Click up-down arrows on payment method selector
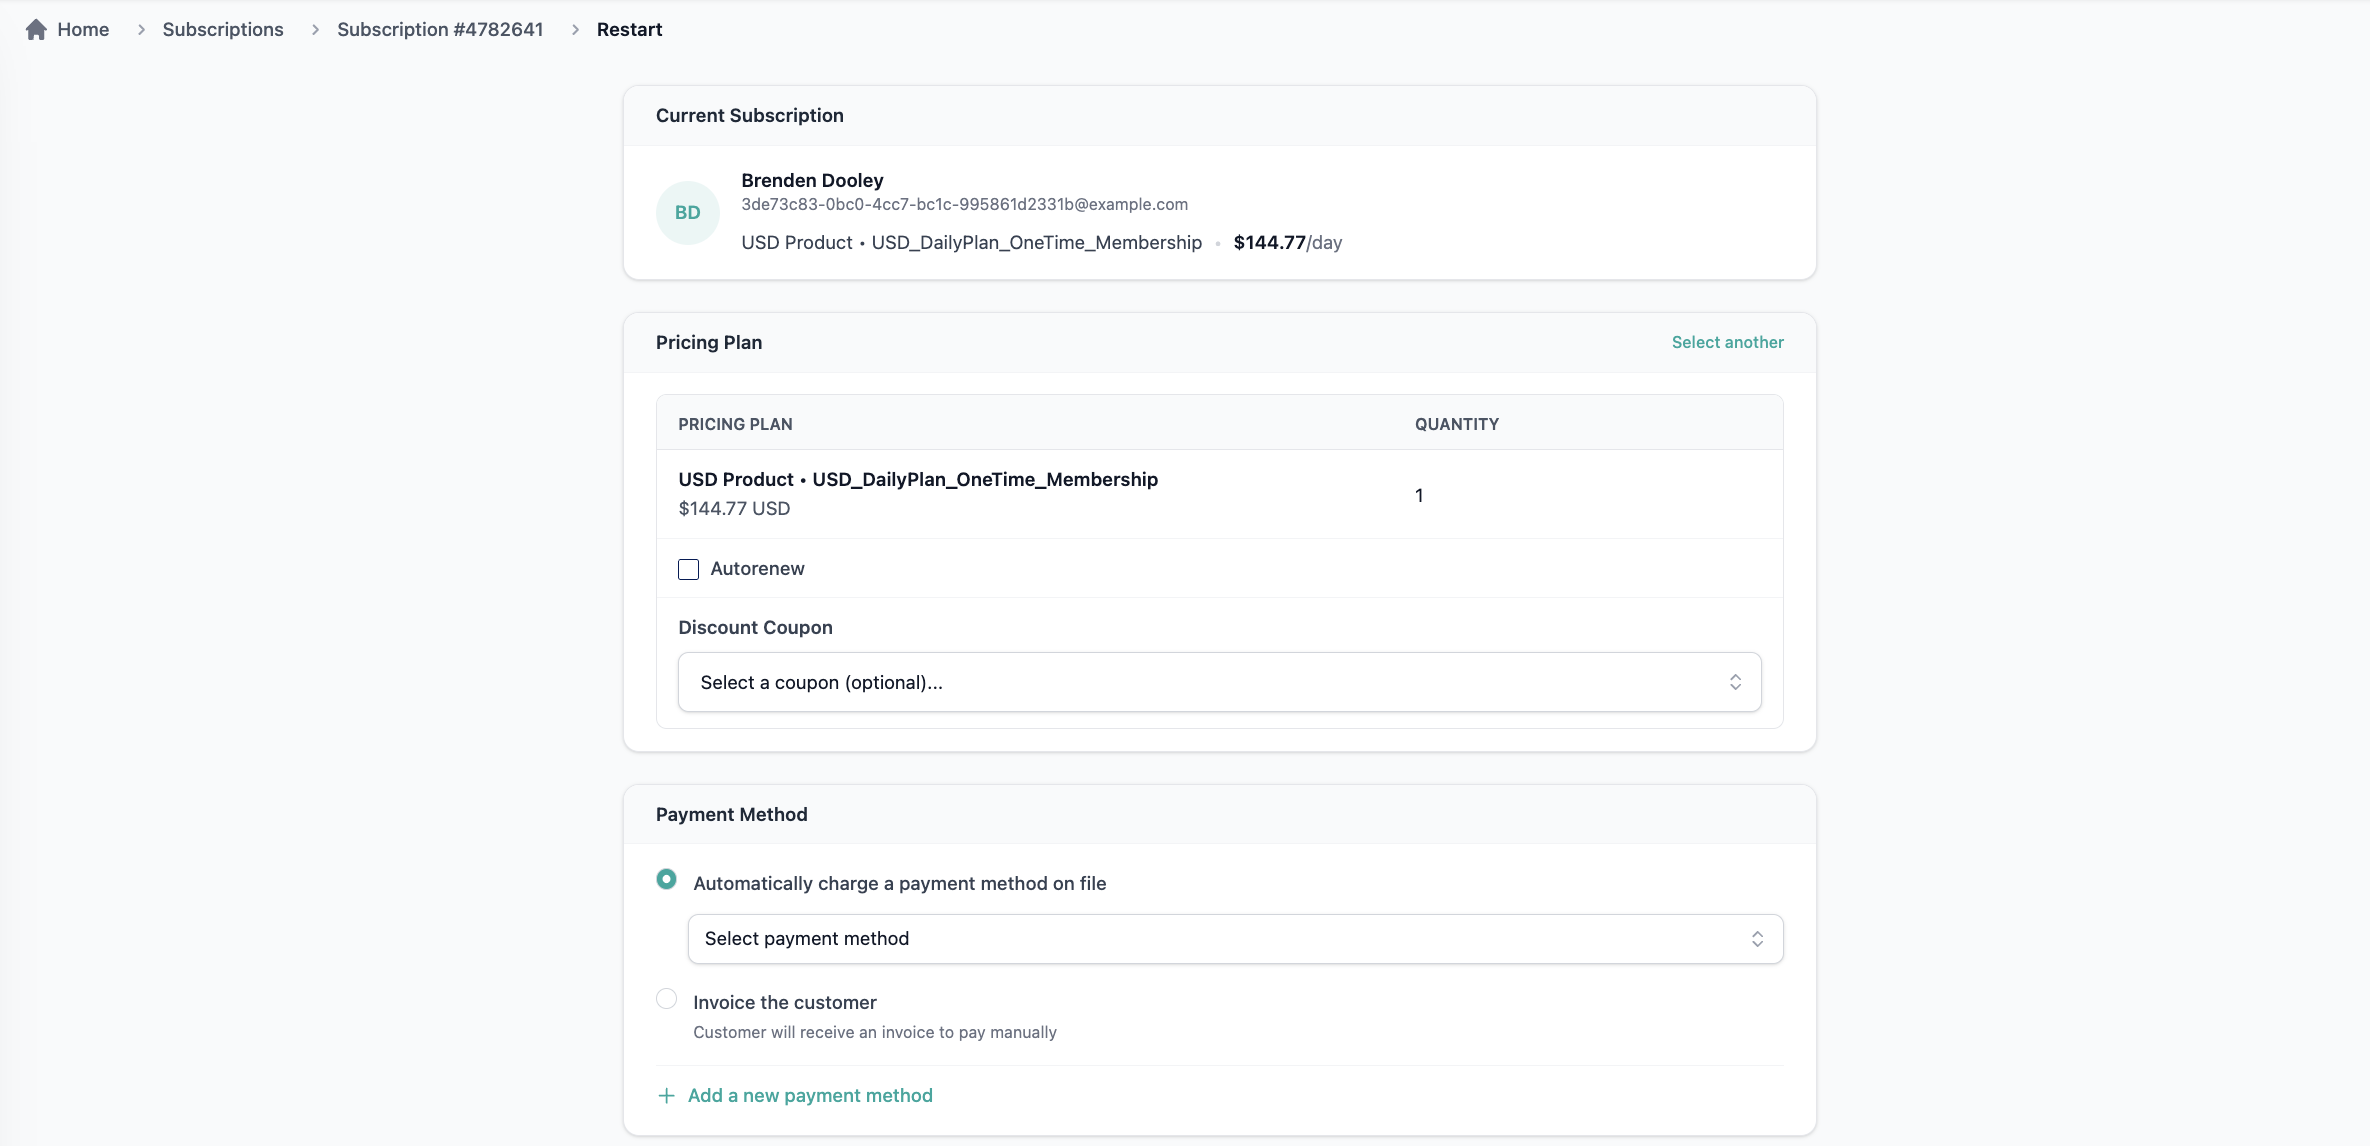This screenshot has width=2370, height=1146. coord(1757,939)
